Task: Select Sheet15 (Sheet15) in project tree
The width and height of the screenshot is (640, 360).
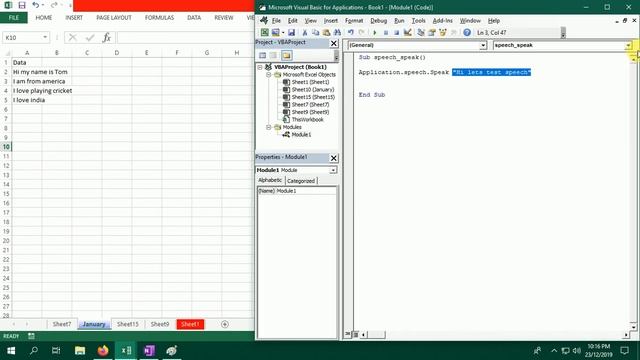Action: coord(313,97)
